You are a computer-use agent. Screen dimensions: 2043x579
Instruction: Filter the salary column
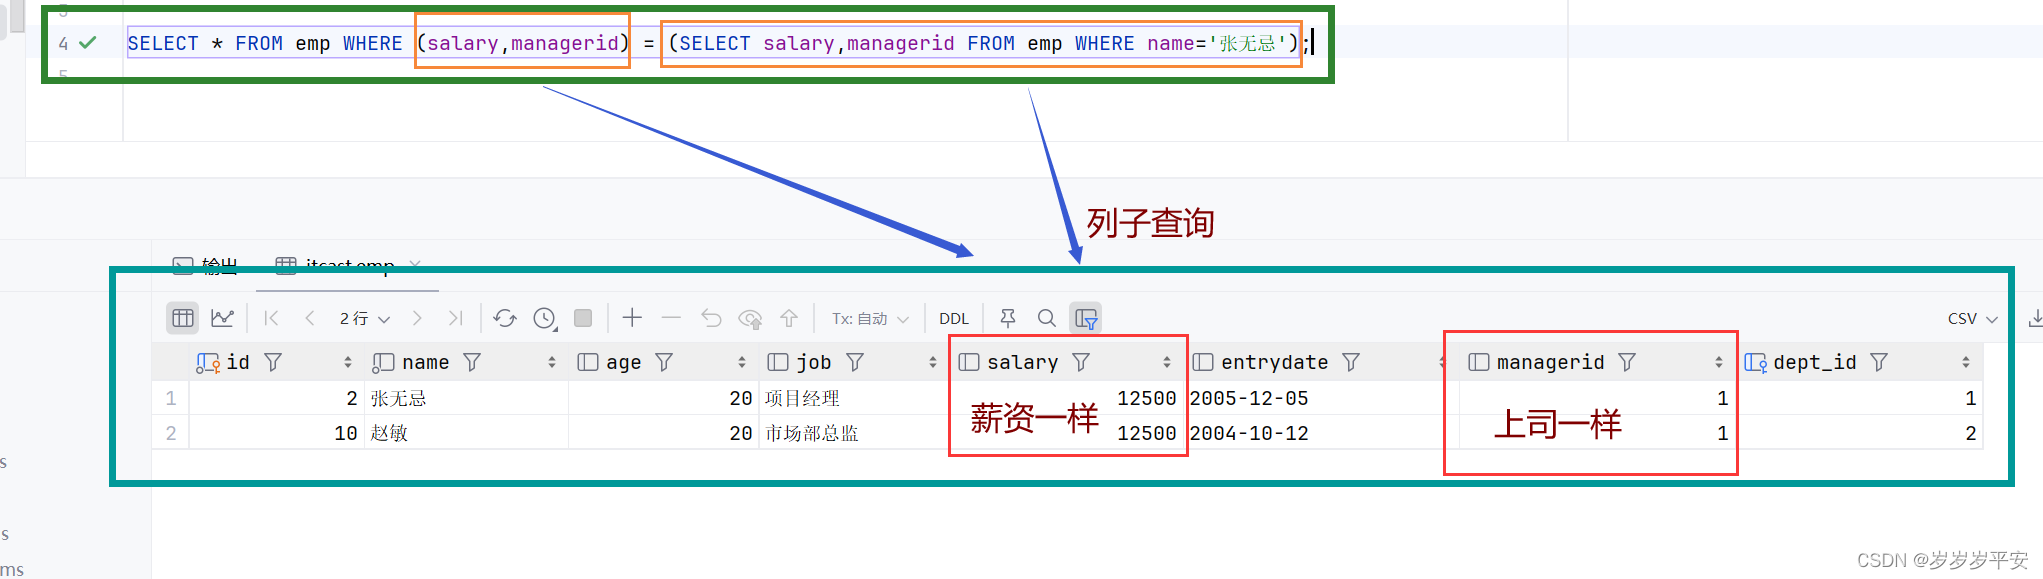pos(1081,362)
